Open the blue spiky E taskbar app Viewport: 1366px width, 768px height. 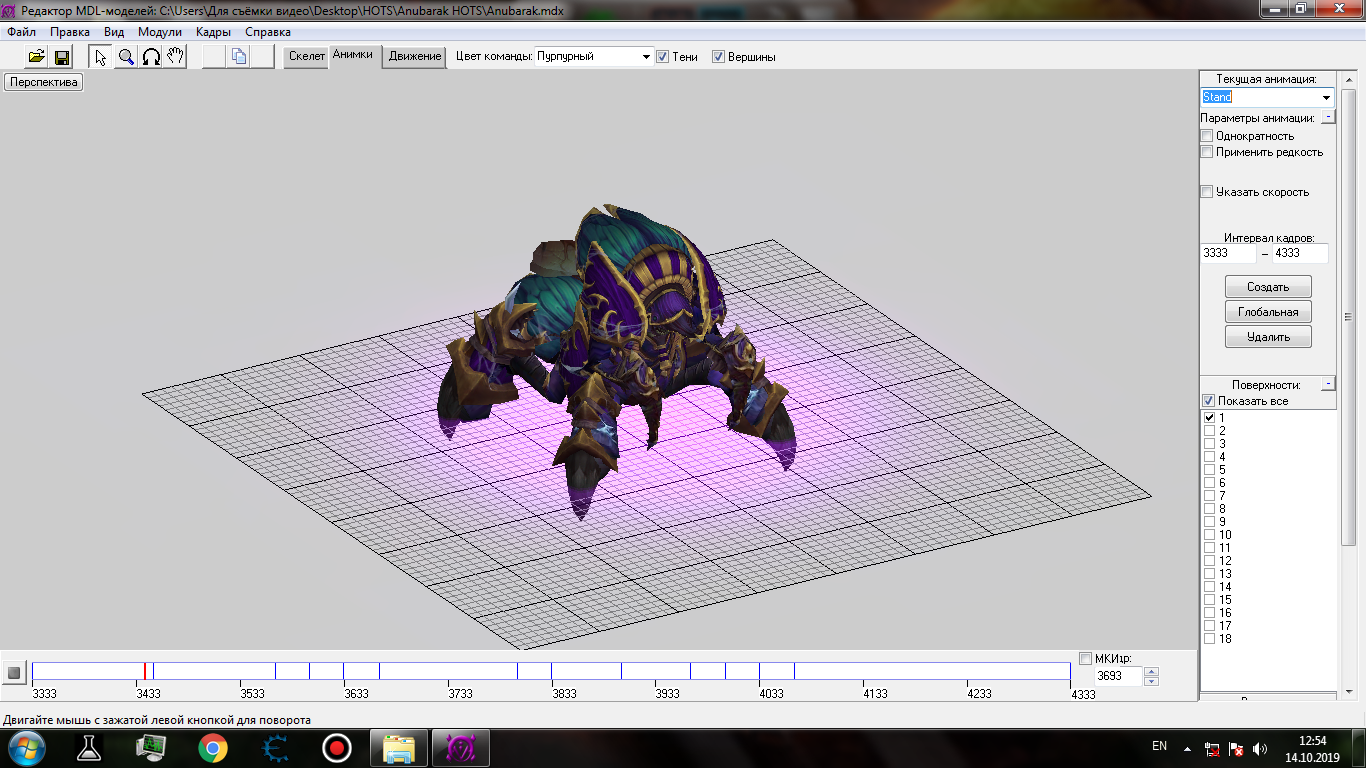tap(274, 747)
